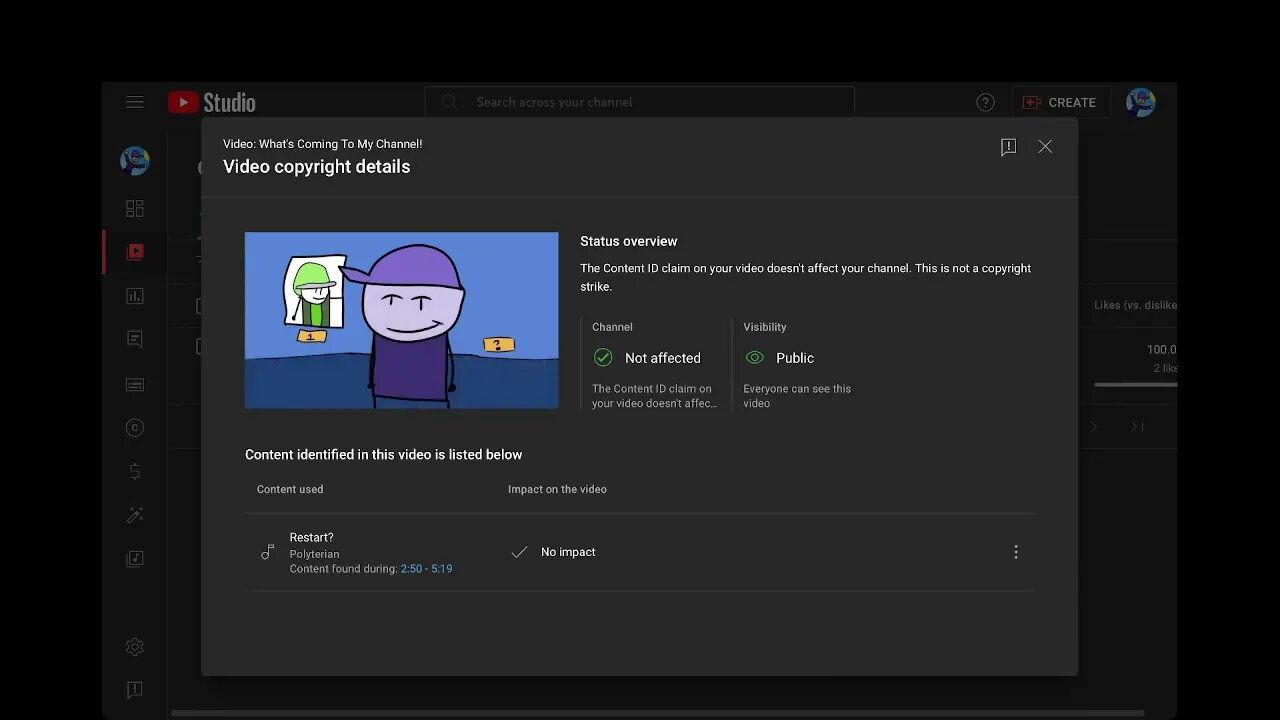
Task: Open Settings gear in sidebar
Action: 135,647
